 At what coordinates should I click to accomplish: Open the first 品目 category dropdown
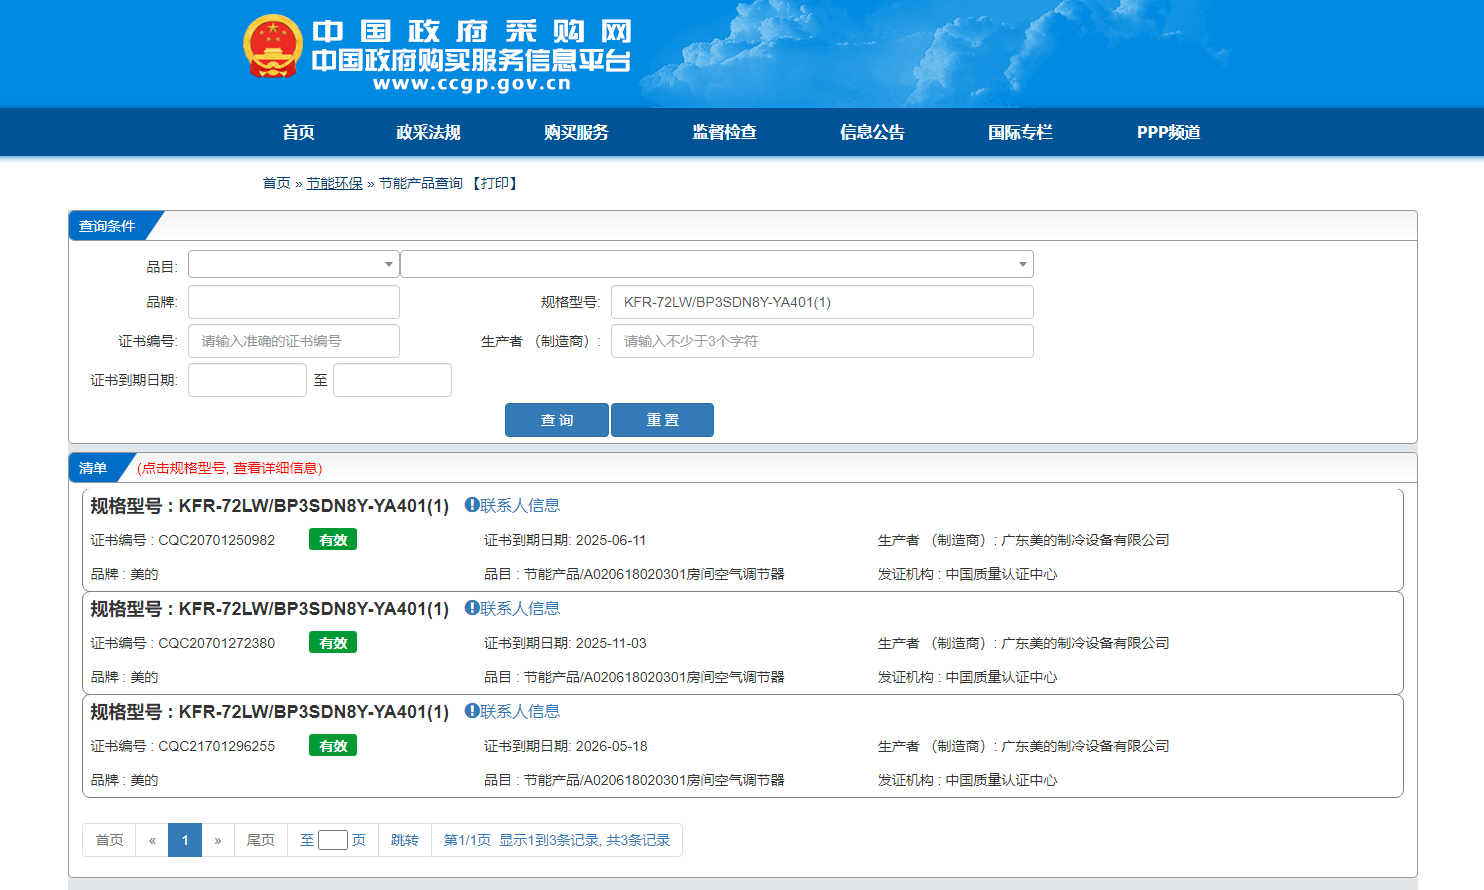coord(294,264)
